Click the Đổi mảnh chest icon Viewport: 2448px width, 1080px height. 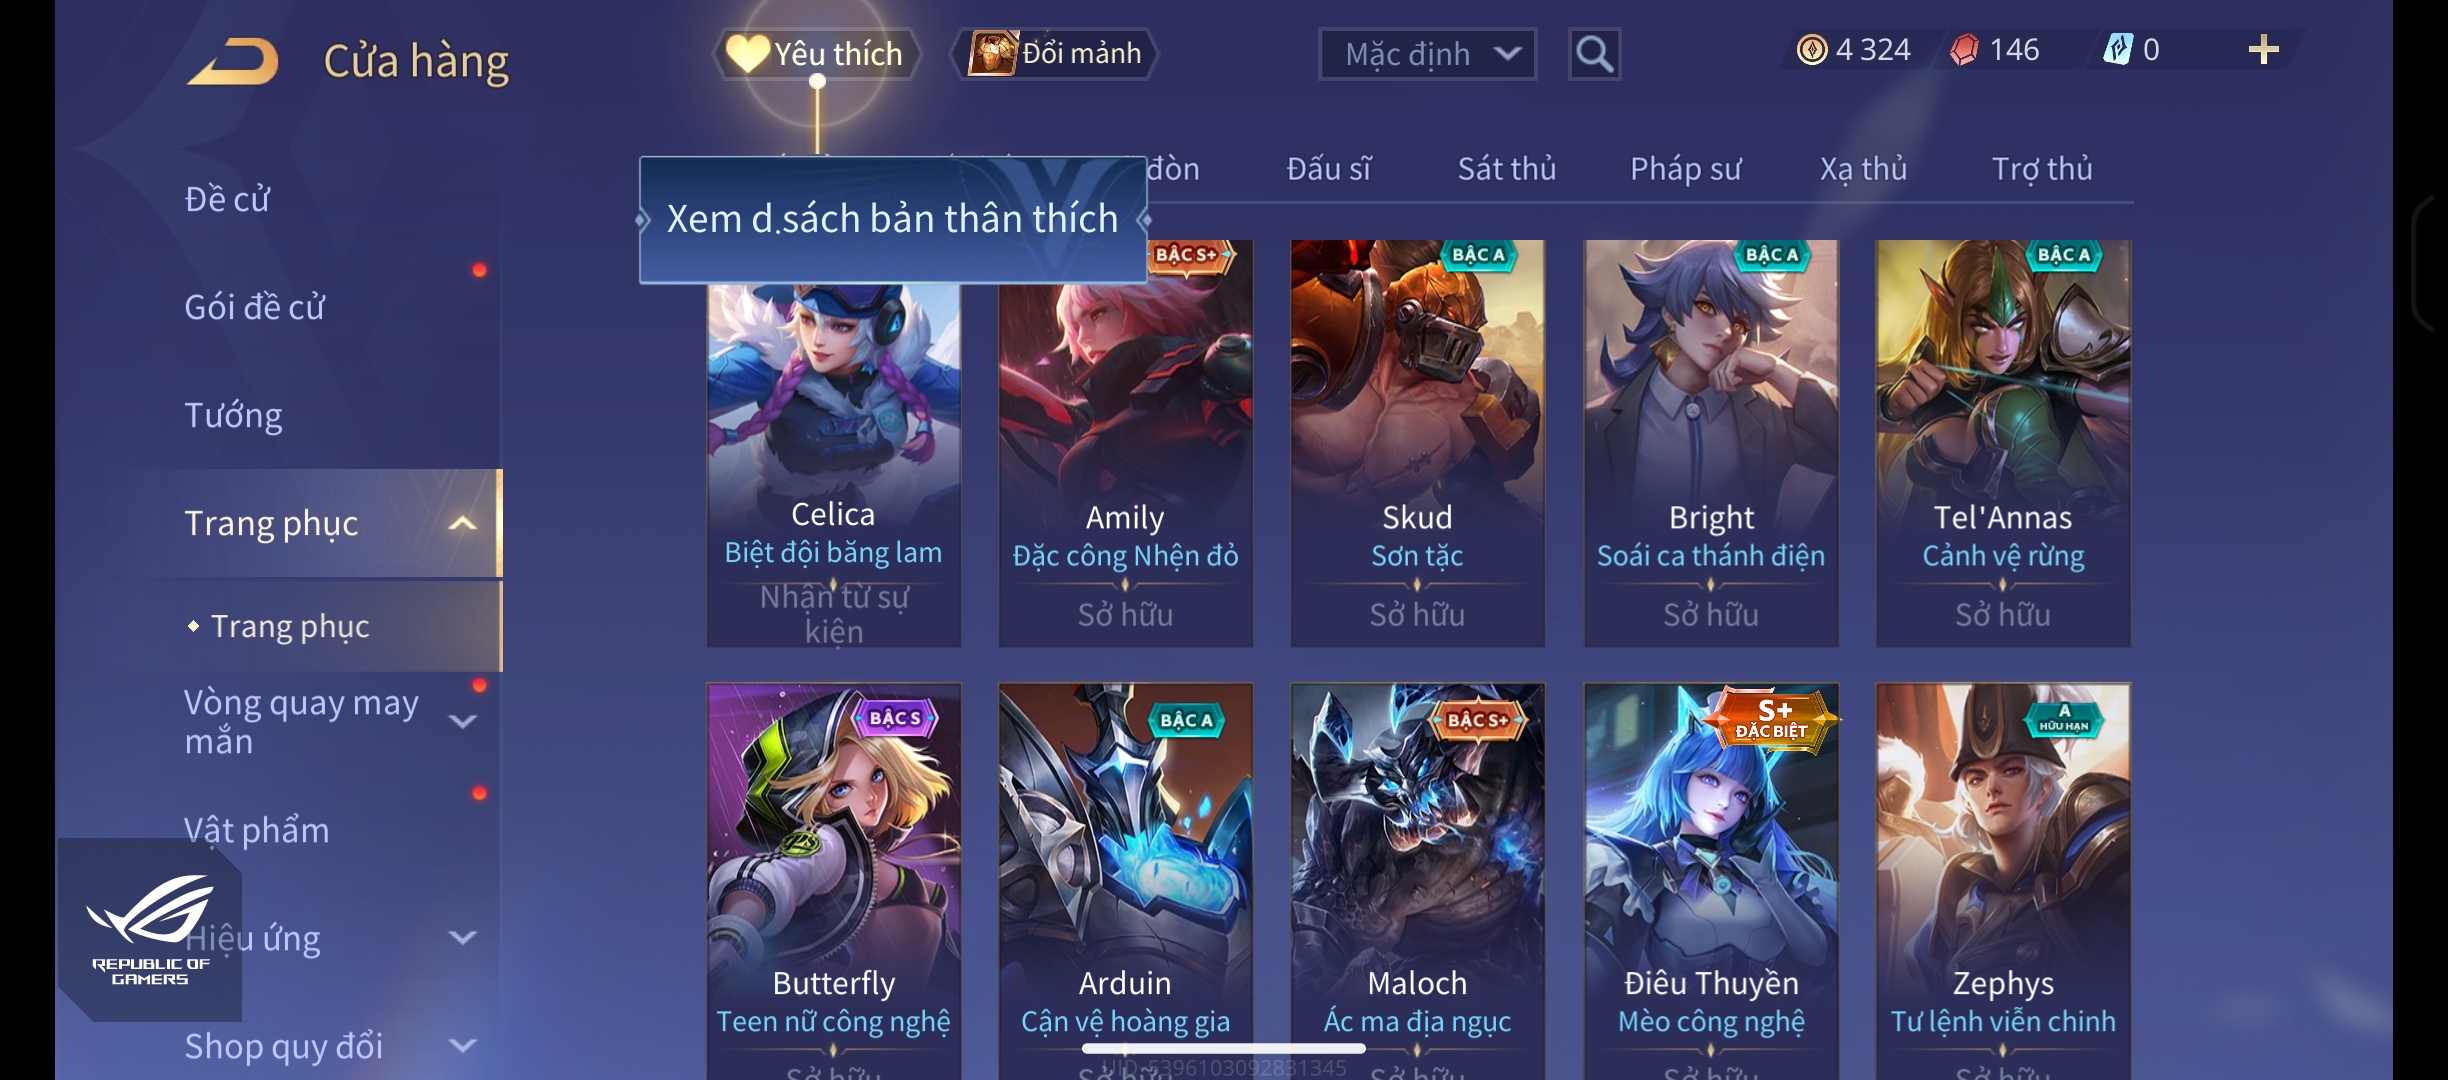pos(992,54)
